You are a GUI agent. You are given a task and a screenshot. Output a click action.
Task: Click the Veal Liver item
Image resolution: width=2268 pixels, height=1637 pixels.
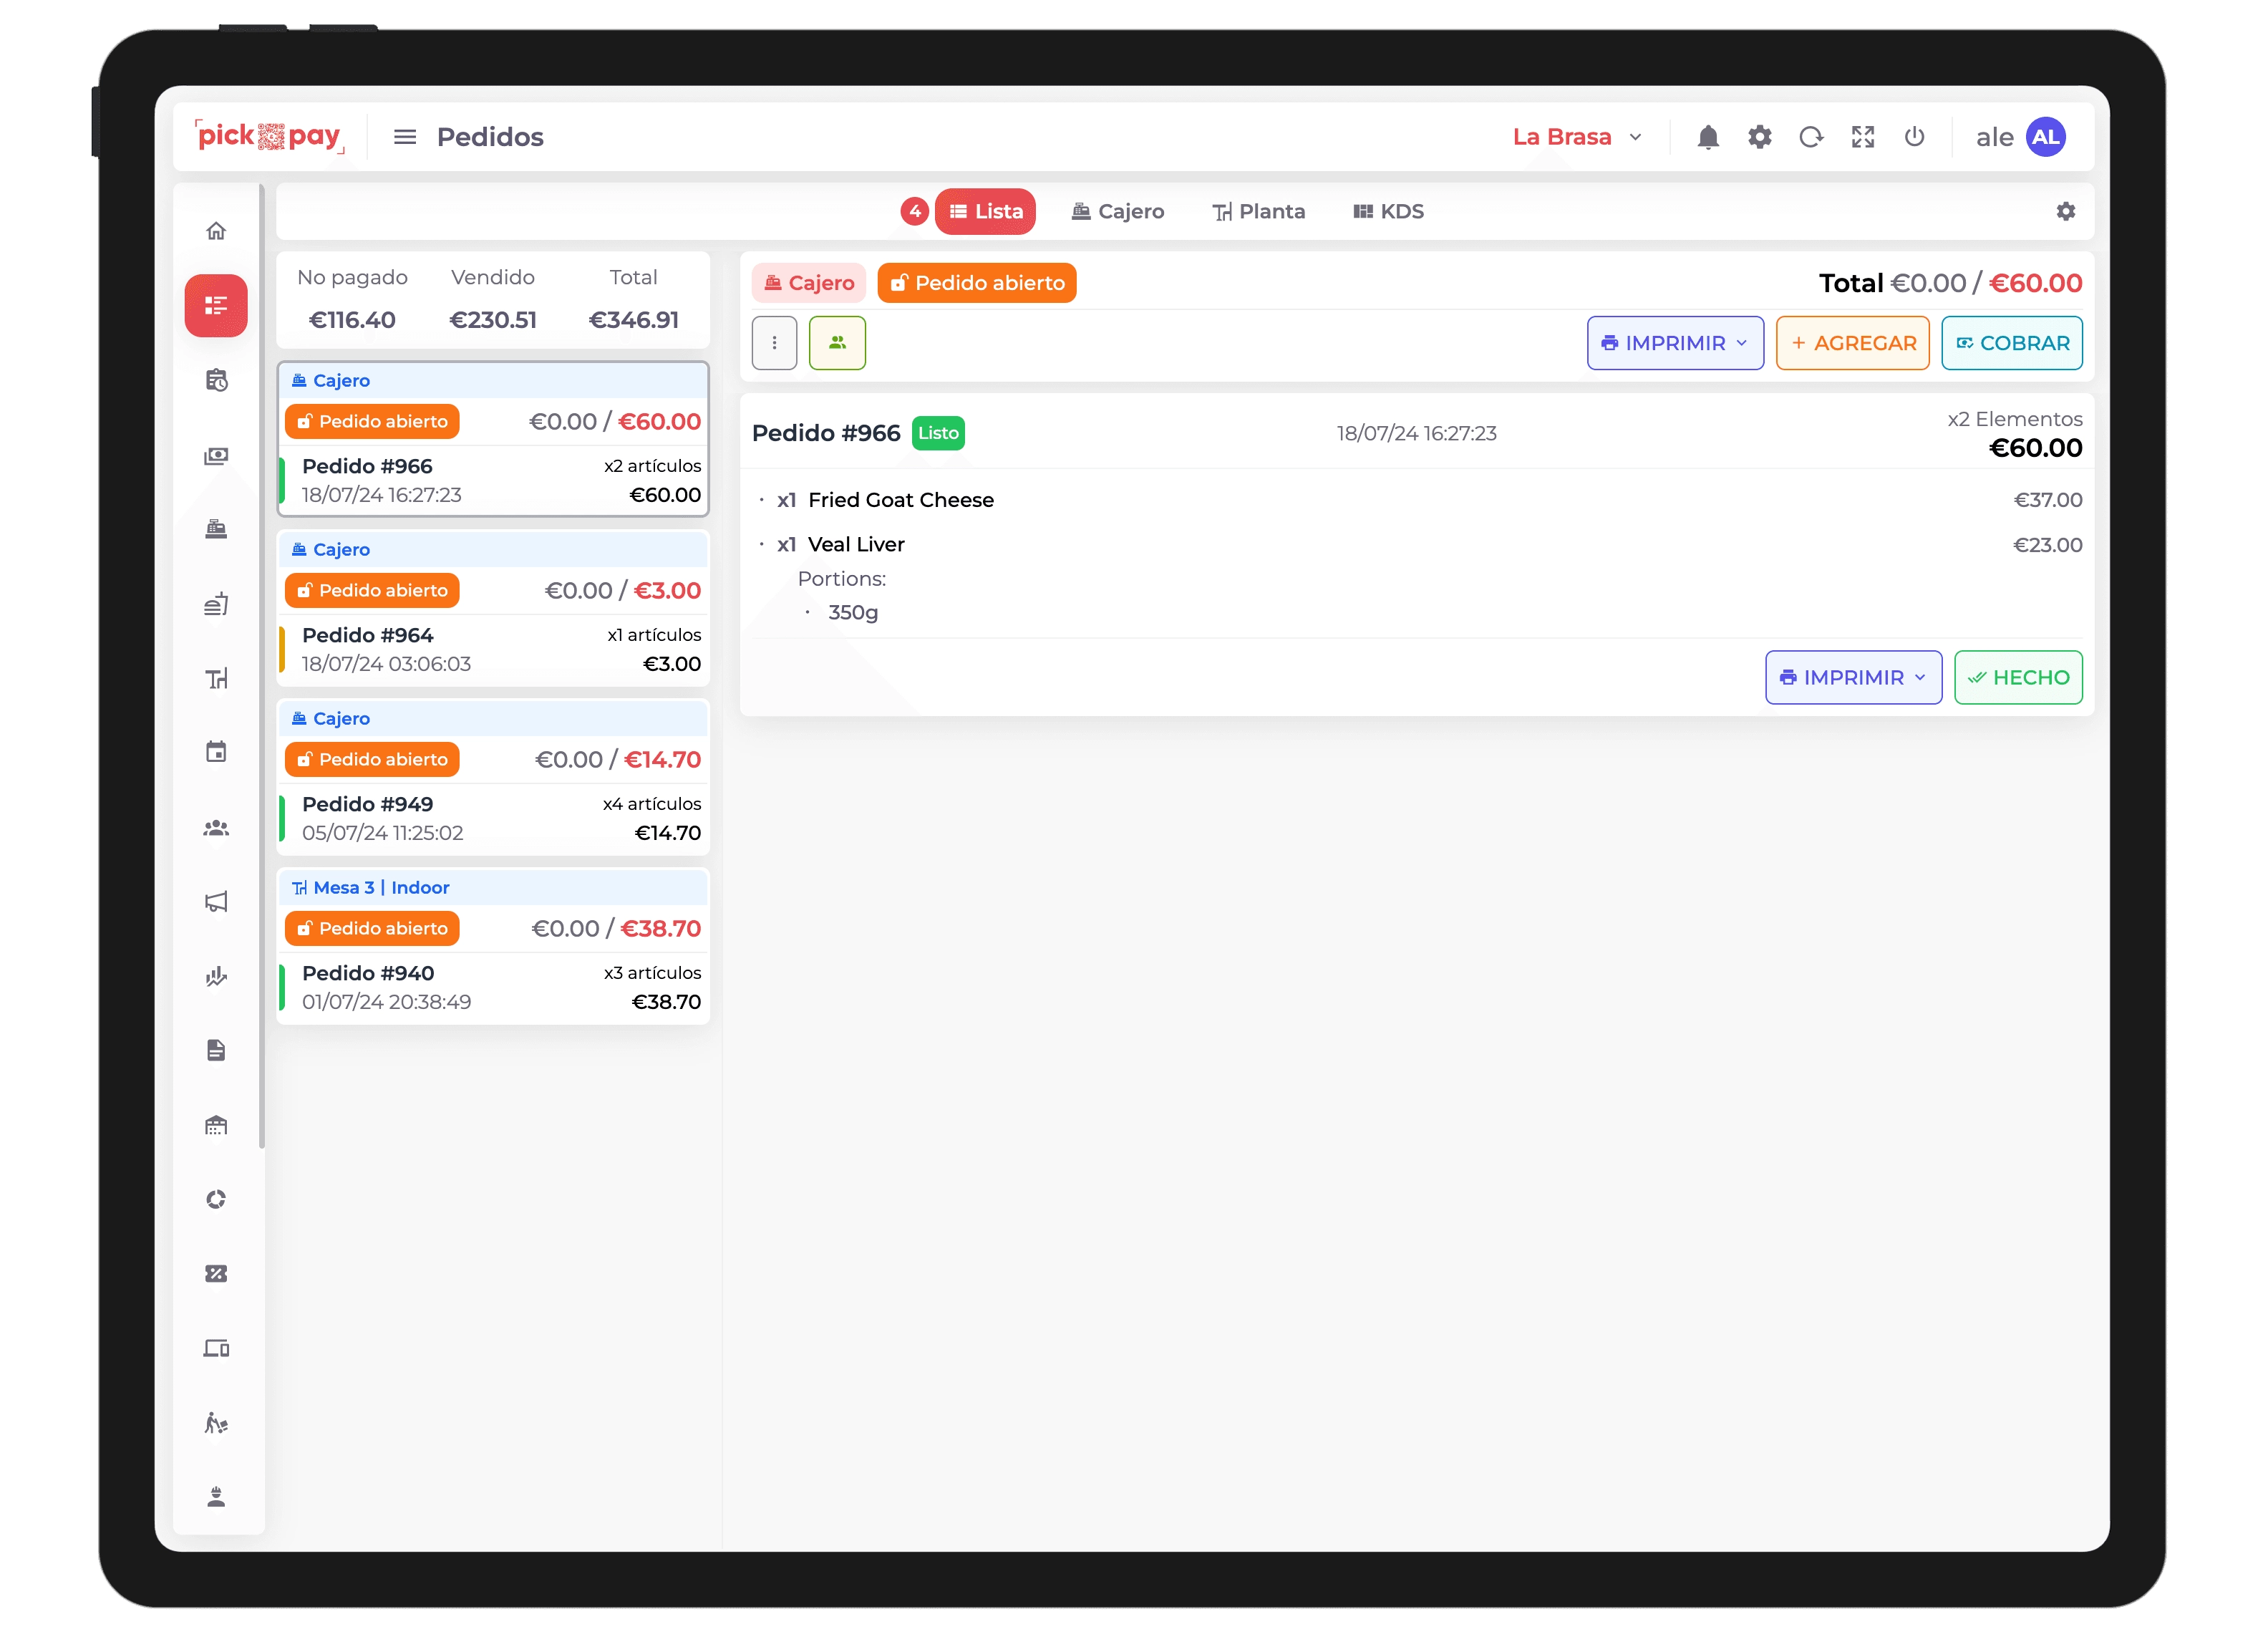pyautogui.click(x=856, y=544)
